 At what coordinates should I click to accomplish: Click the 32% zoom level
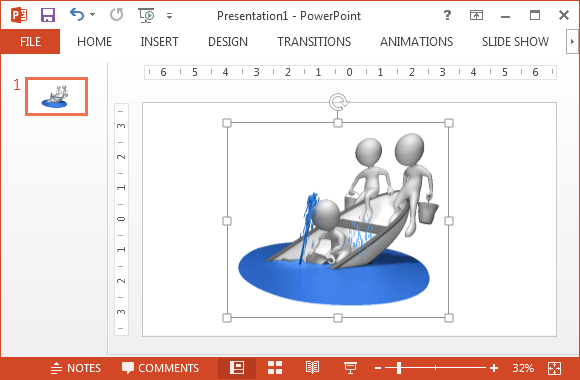tap(523, 368)
